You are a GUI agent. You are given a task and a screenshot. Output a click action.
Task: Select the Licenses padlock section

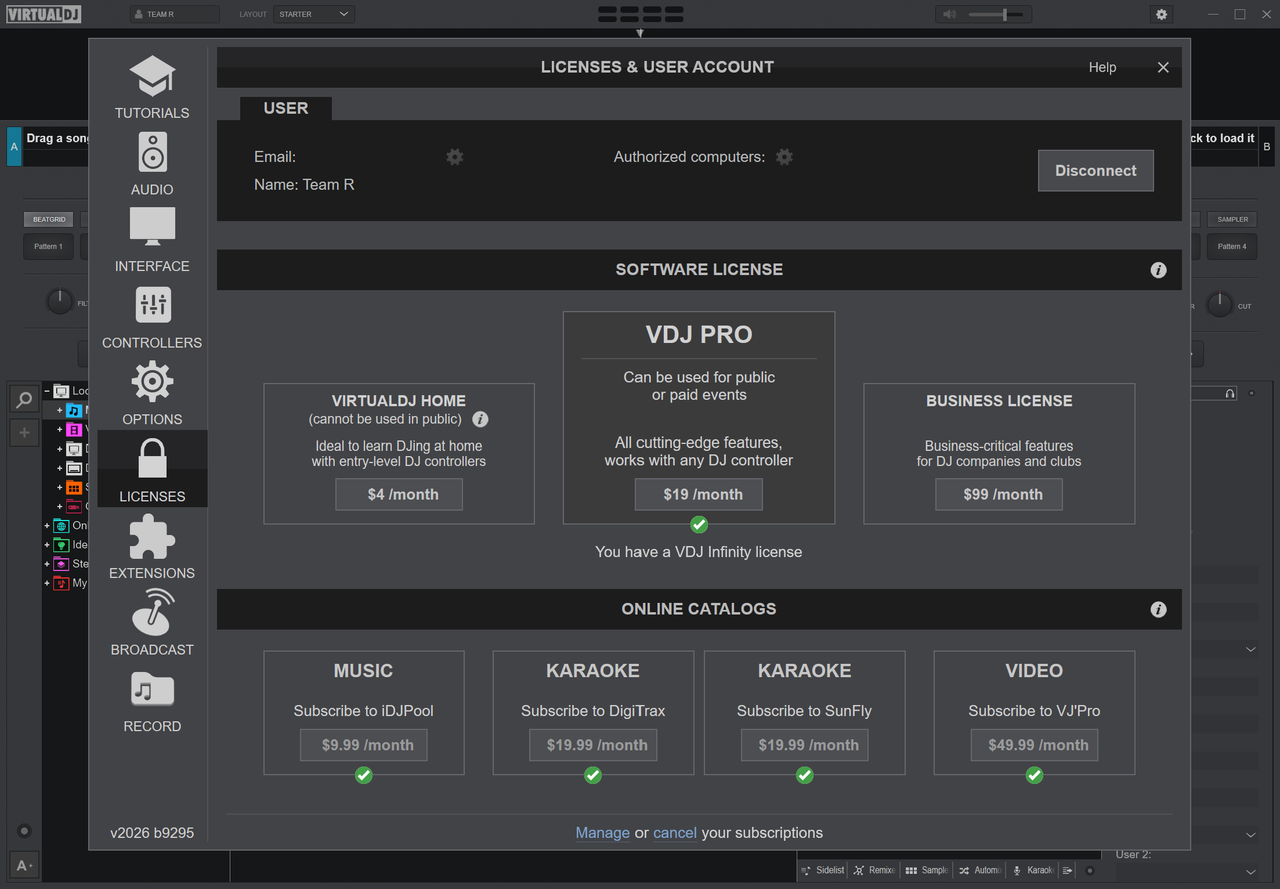(x=152, y=469)
